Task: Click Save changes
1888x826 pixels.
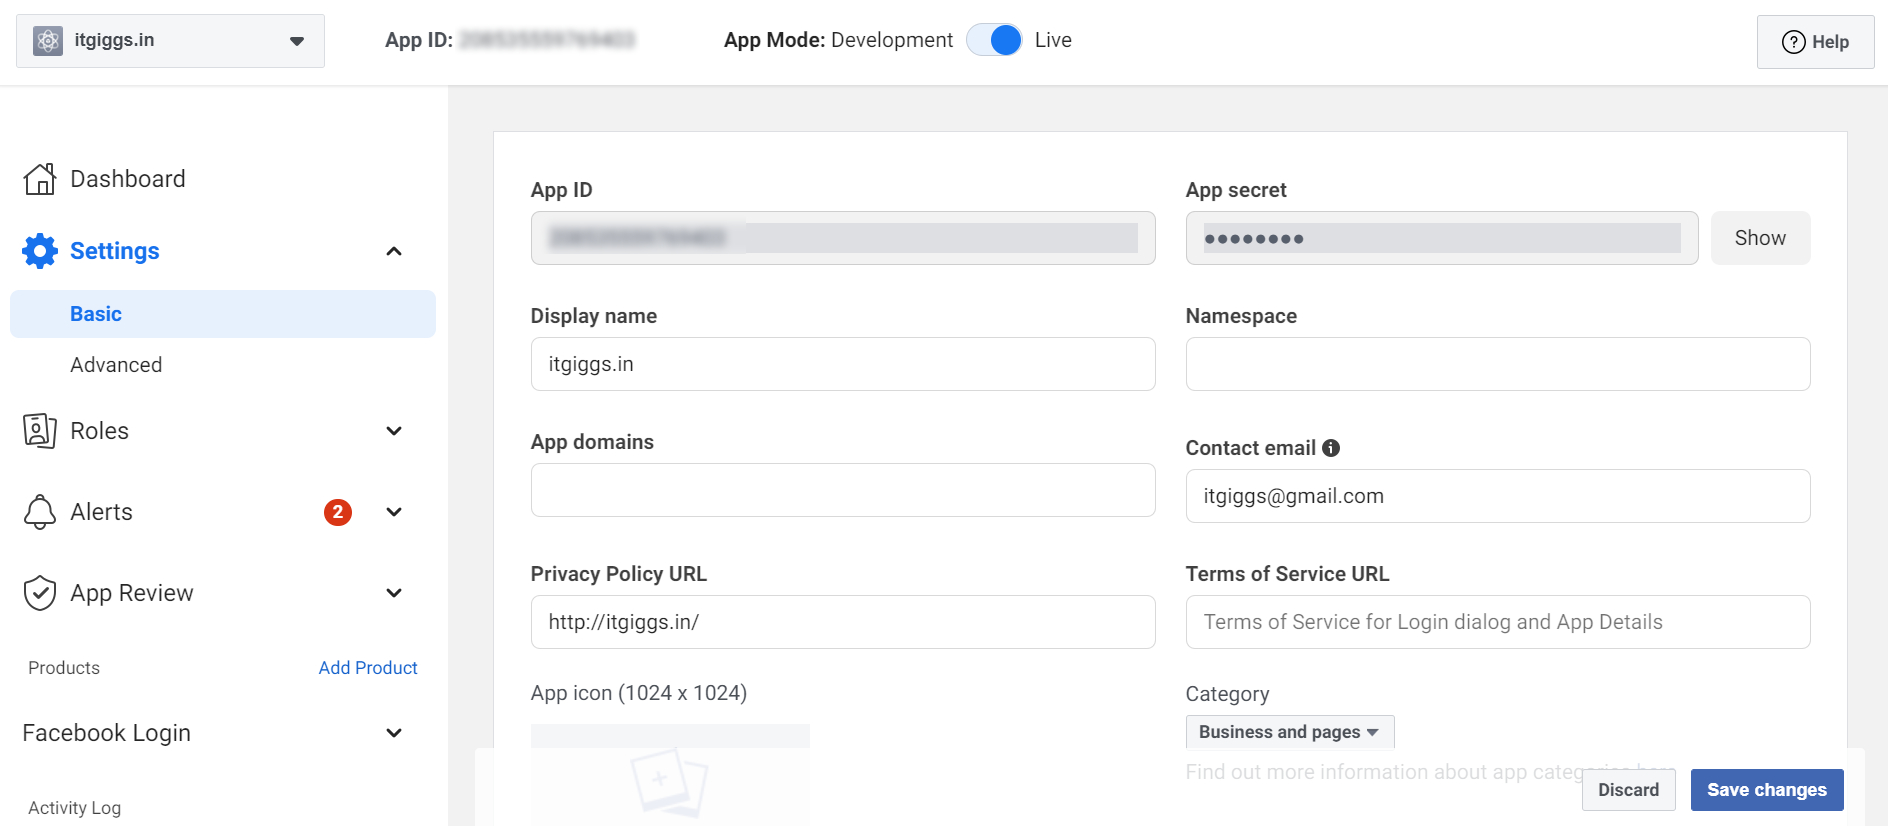Action: (x=1767, y=790)
